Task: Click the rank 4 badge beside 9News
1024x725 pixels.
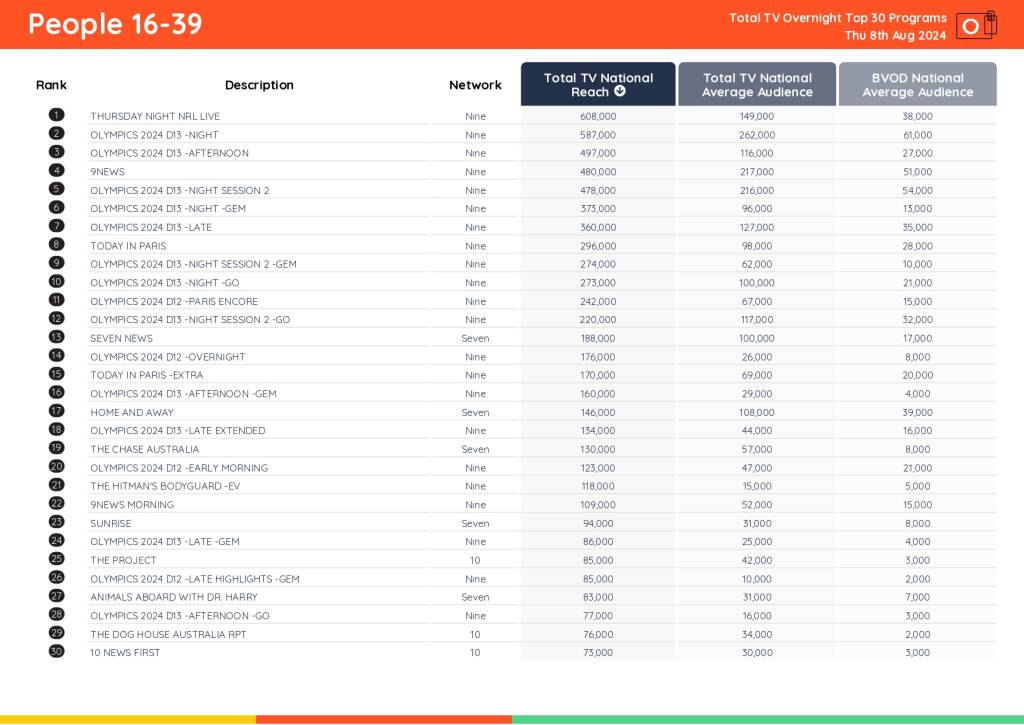Action: (57, 171)
